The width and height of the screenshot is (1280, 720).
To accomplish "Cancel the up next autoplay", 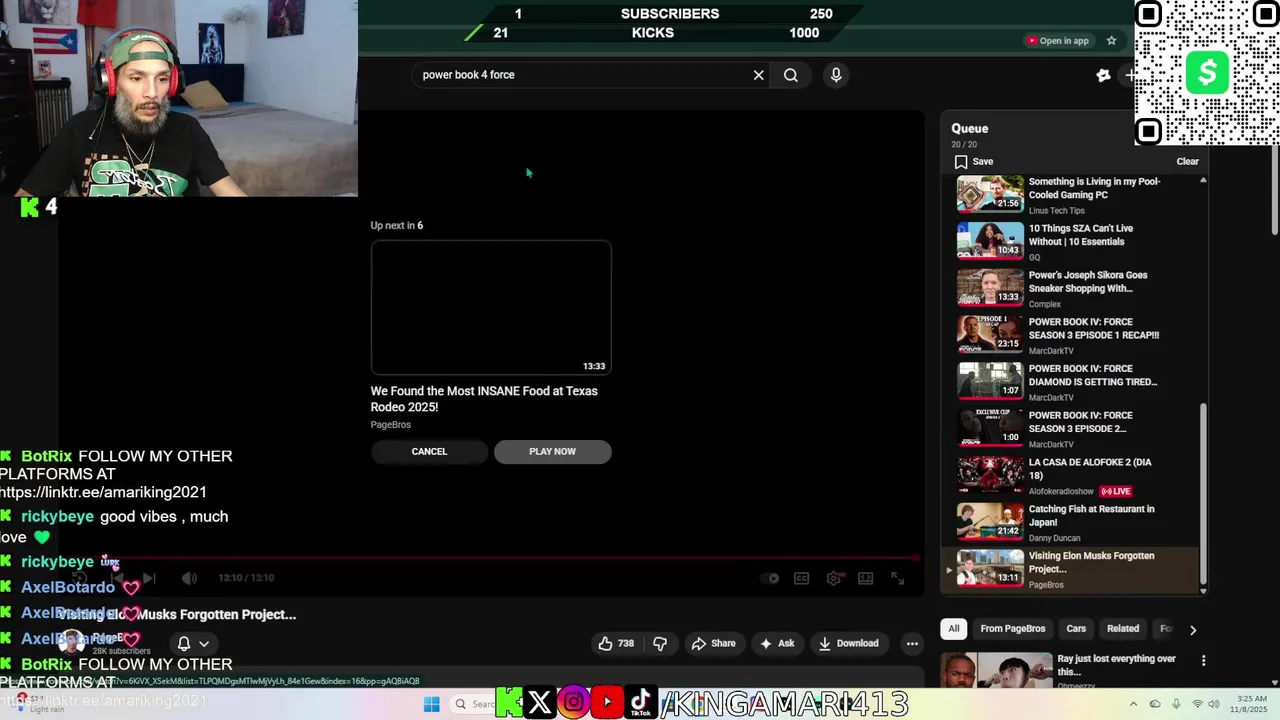I will tap(429, 451).
